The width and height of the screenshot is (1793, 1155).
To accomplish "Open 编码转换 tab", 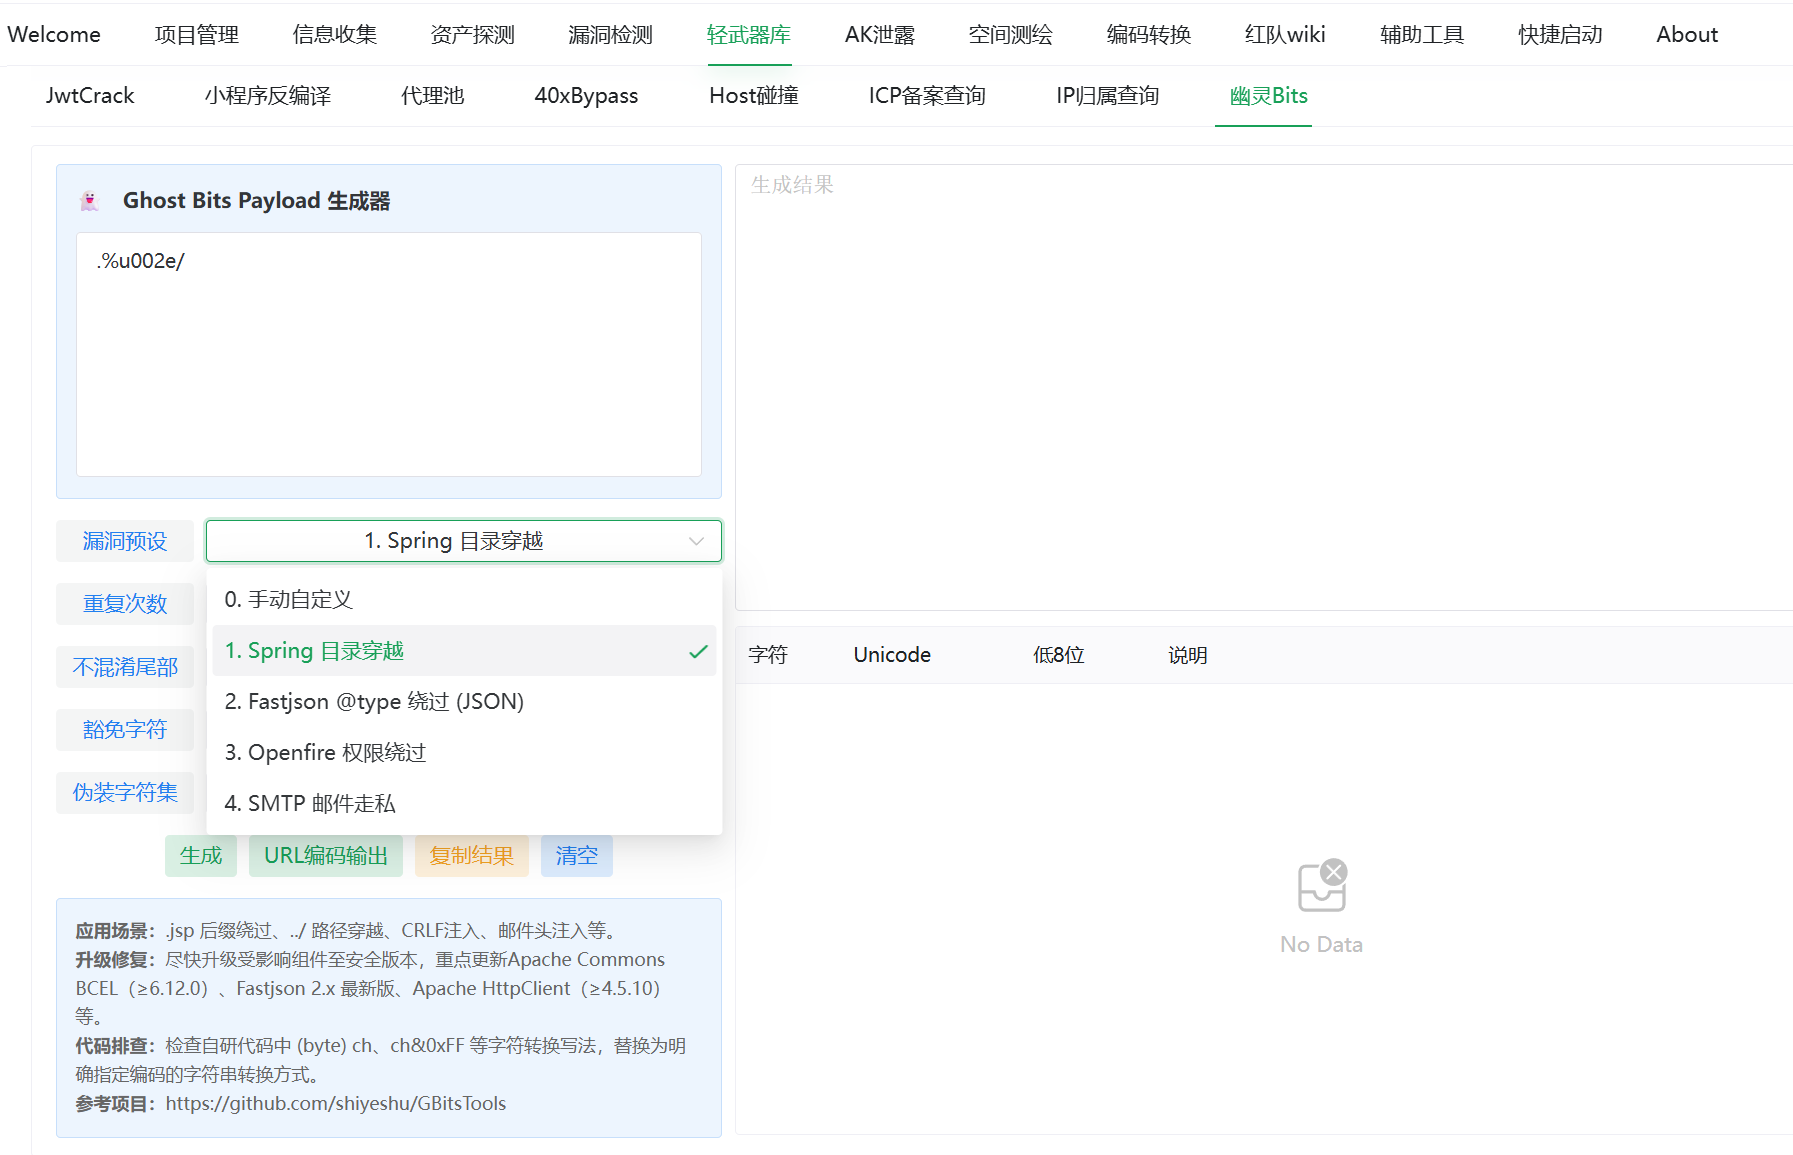I will [1149, 35].
